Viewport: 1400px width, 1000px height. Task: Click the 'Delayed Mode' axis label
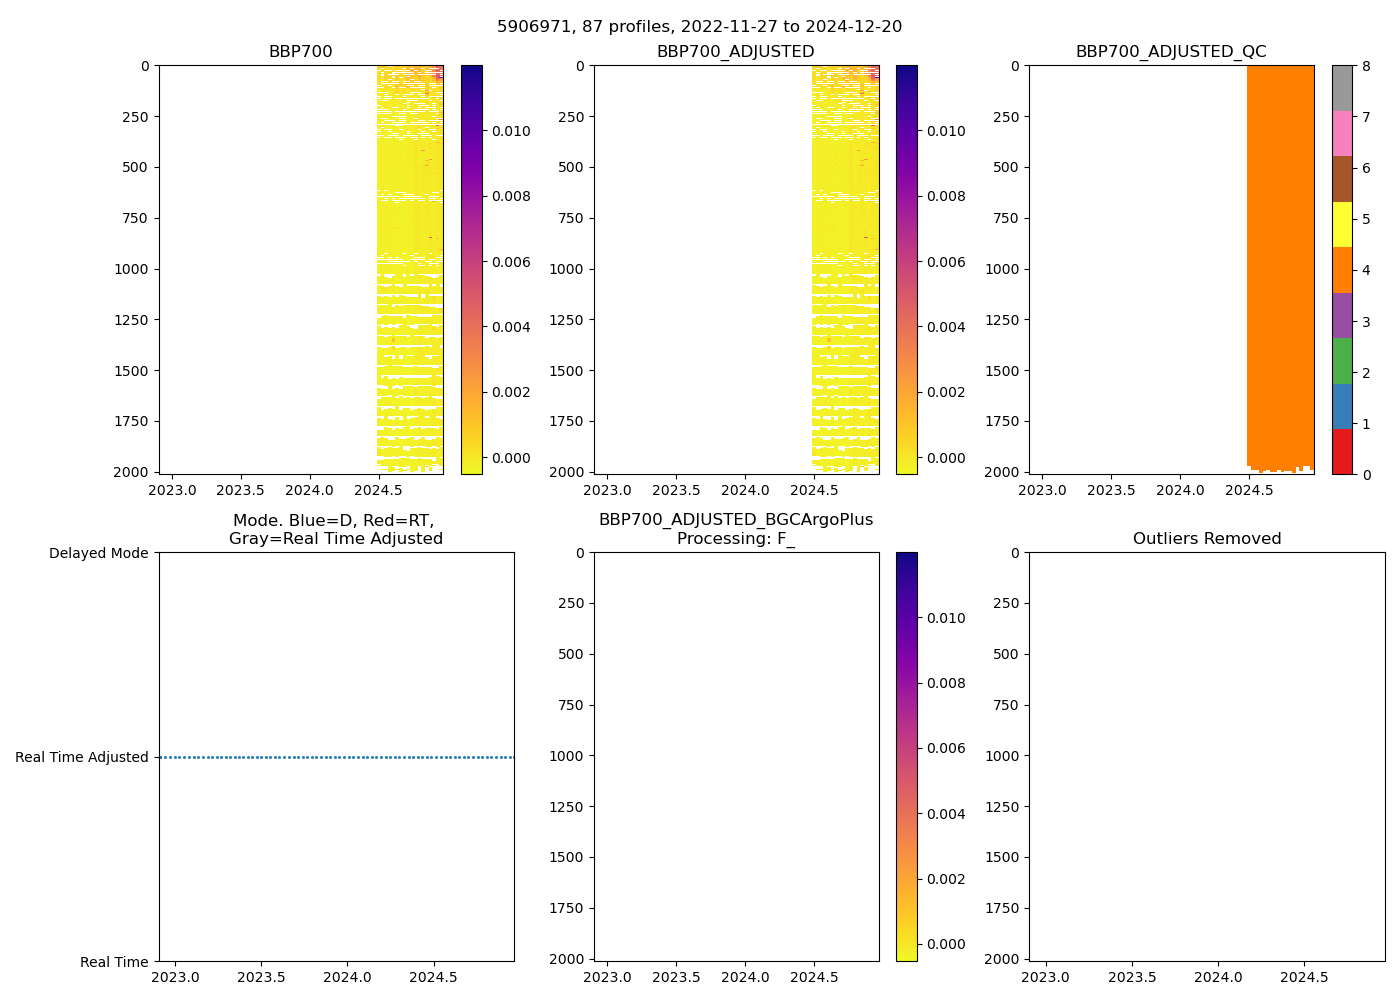pos(98,553)
